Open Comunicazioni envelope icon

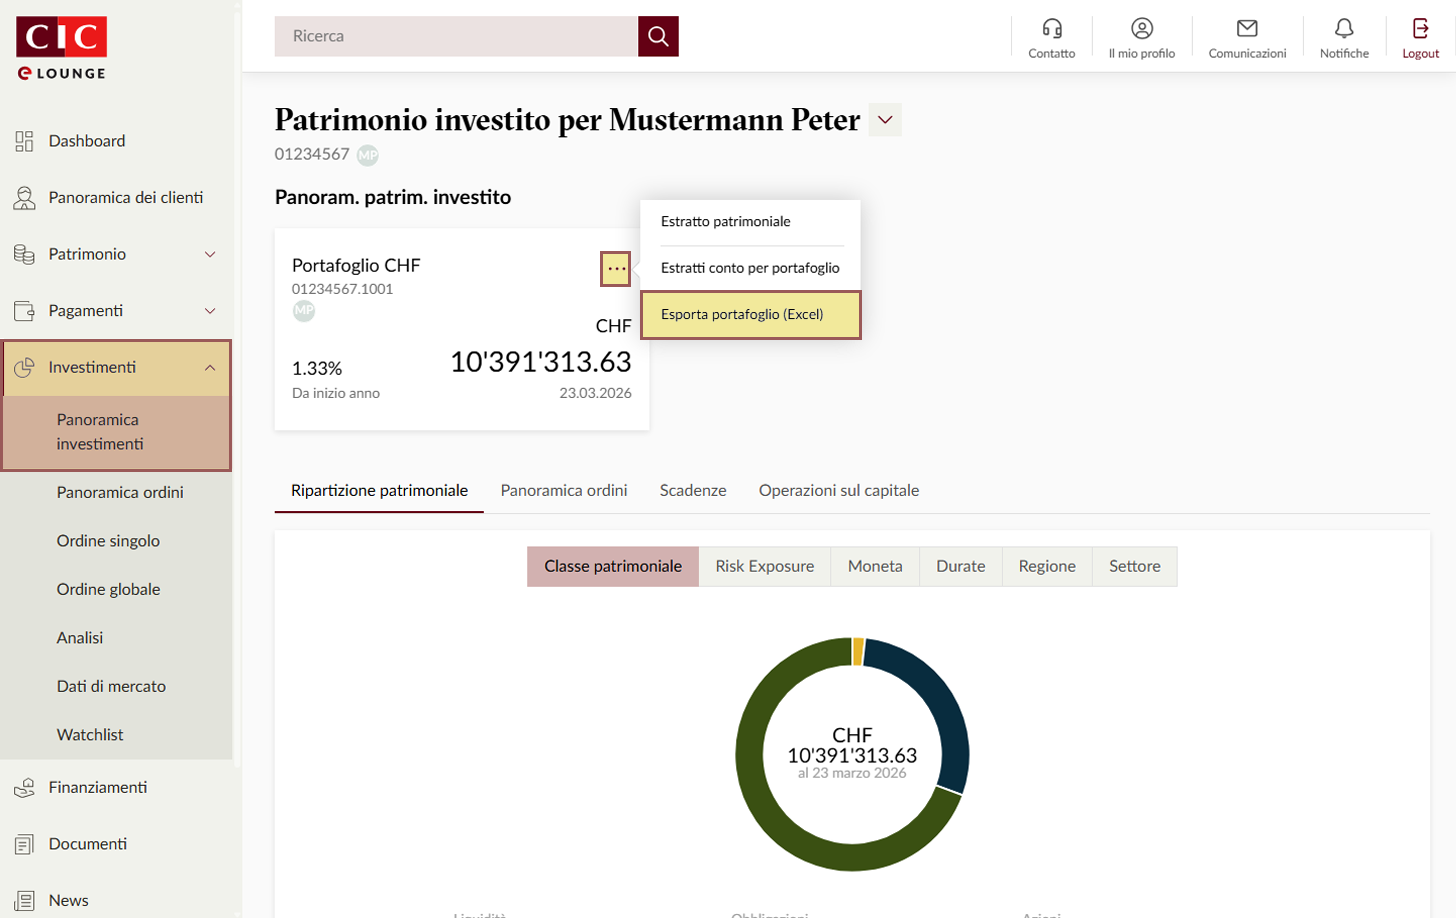1246,29
